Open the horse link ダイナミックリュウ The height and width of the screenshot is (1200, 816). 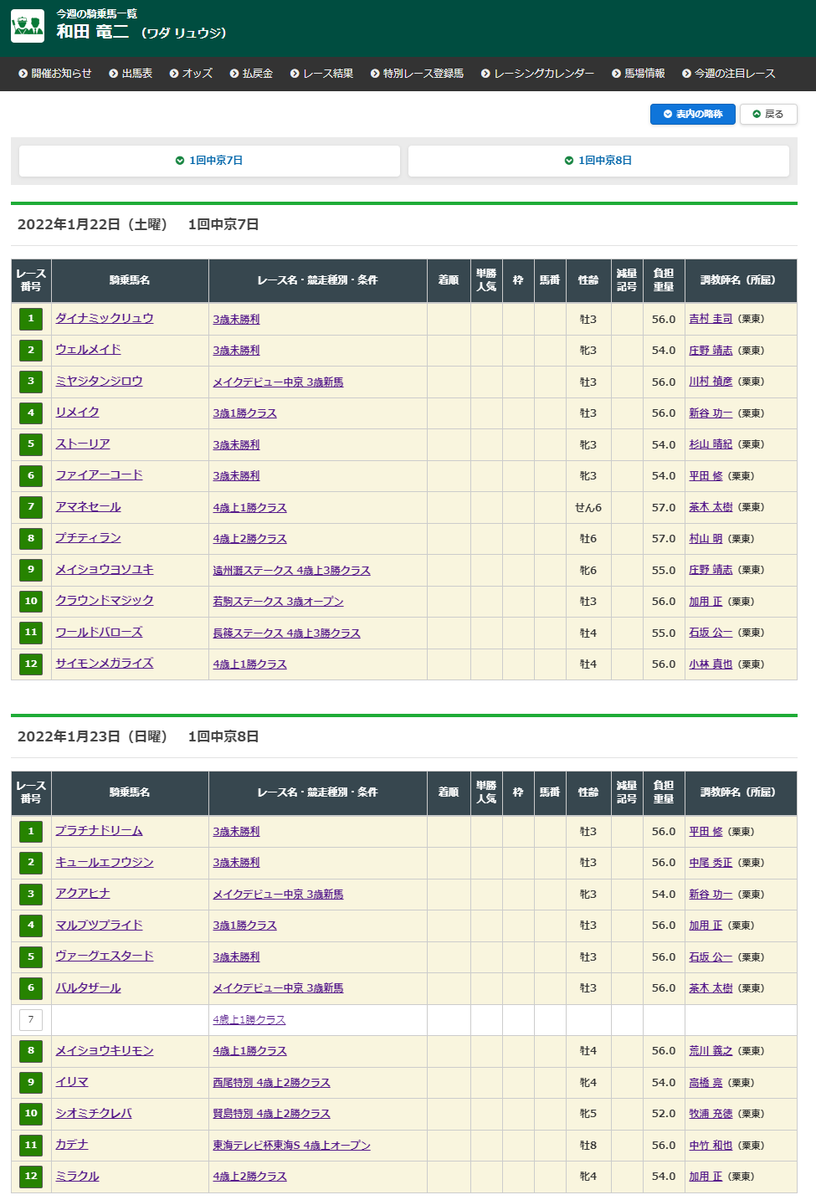(x=105, y=318)
